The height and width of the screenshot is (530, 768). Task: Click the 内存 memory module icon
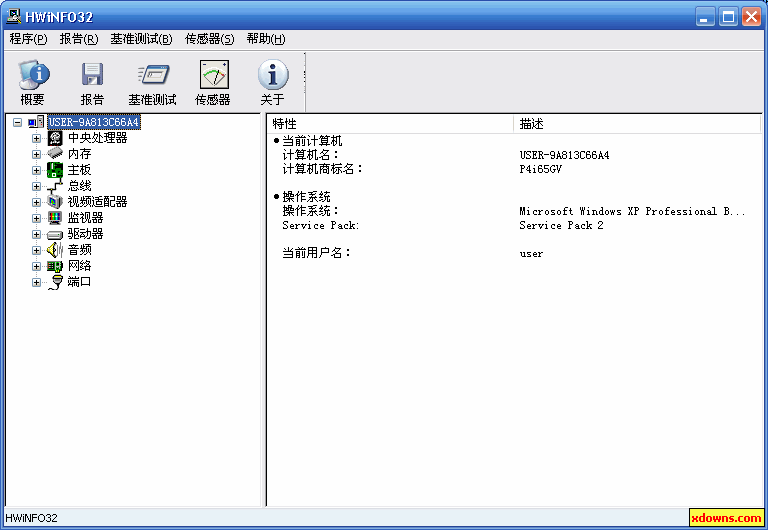coord(55,154)
